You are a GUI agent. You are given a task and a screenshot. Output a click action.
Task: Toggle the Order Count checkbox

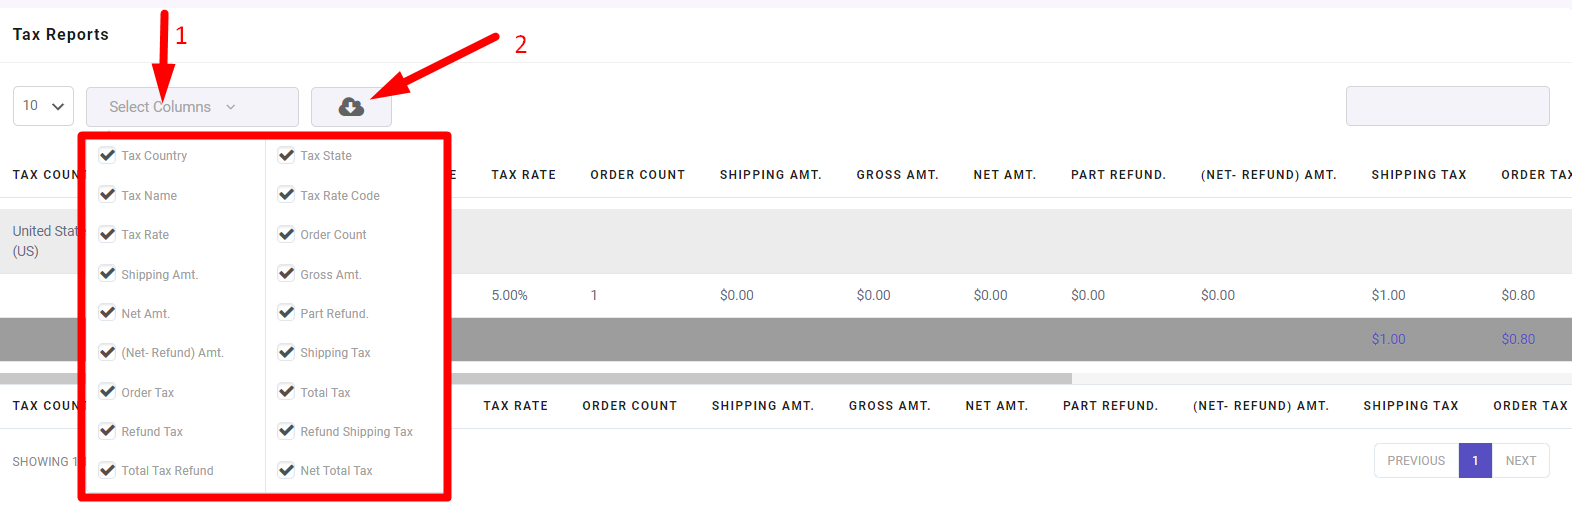coord(286,234)
